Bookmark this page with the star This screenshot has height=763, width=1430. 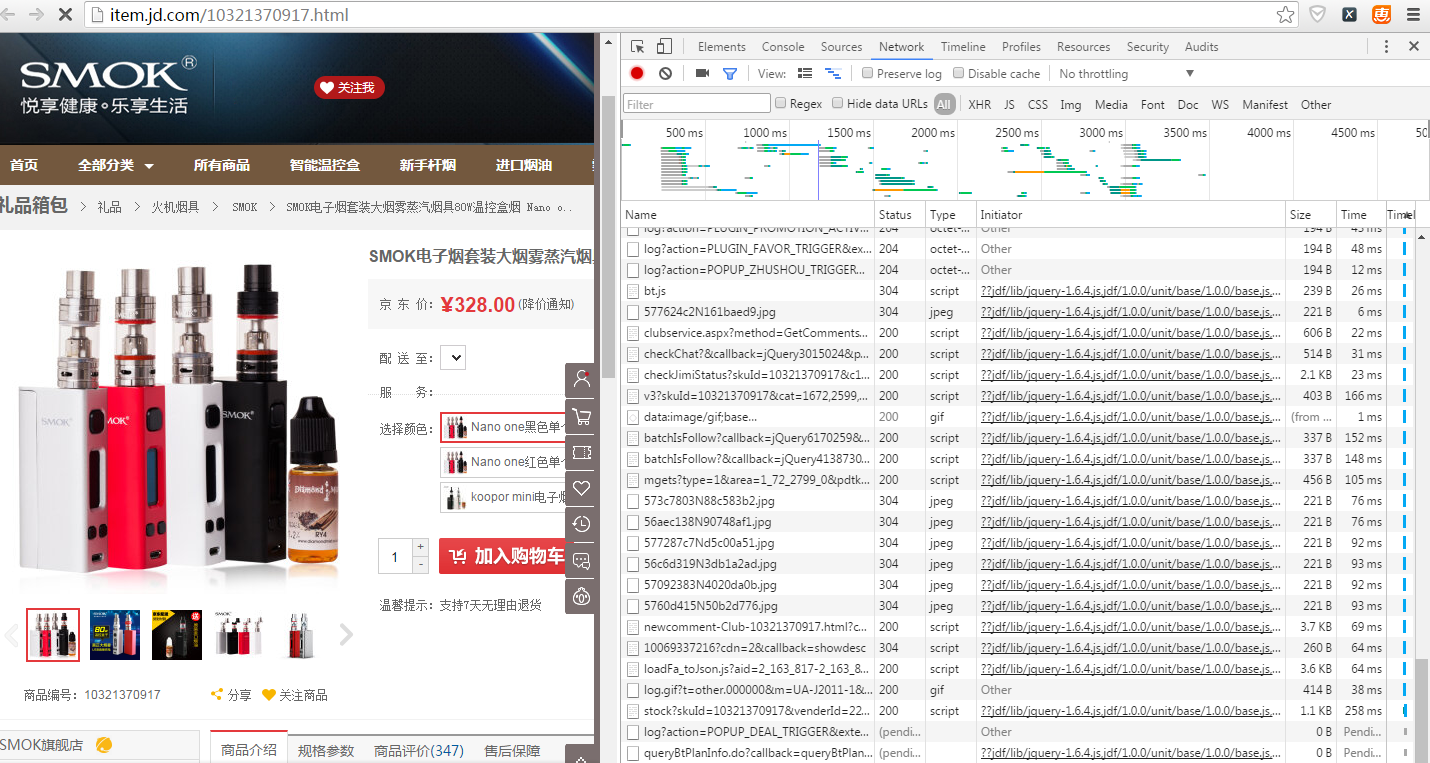tap(1285, 15)
